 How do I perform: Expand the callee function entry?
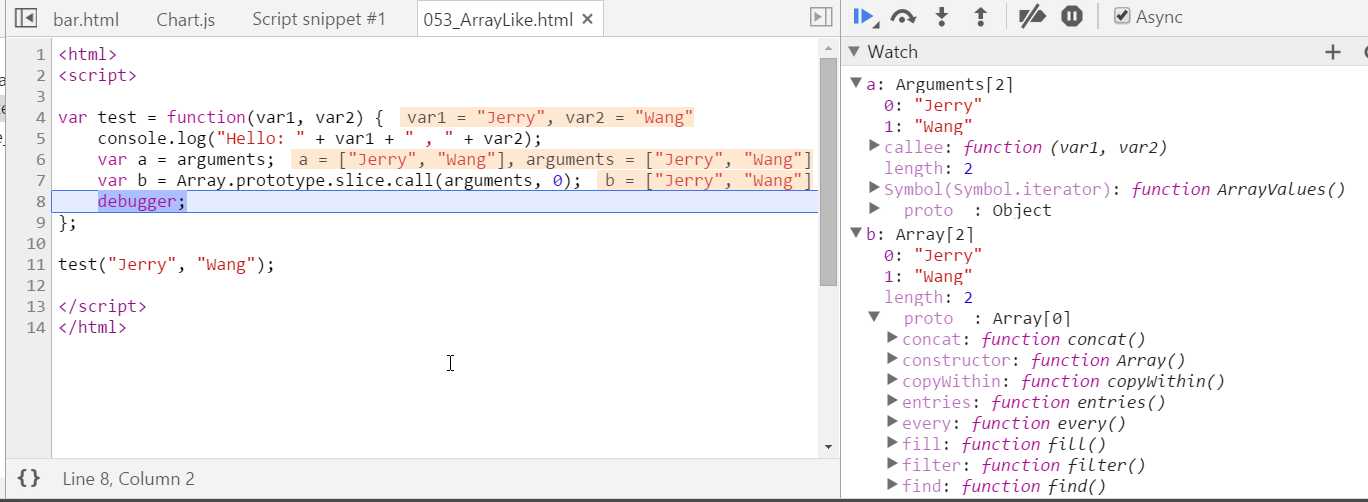coord(875,147)
